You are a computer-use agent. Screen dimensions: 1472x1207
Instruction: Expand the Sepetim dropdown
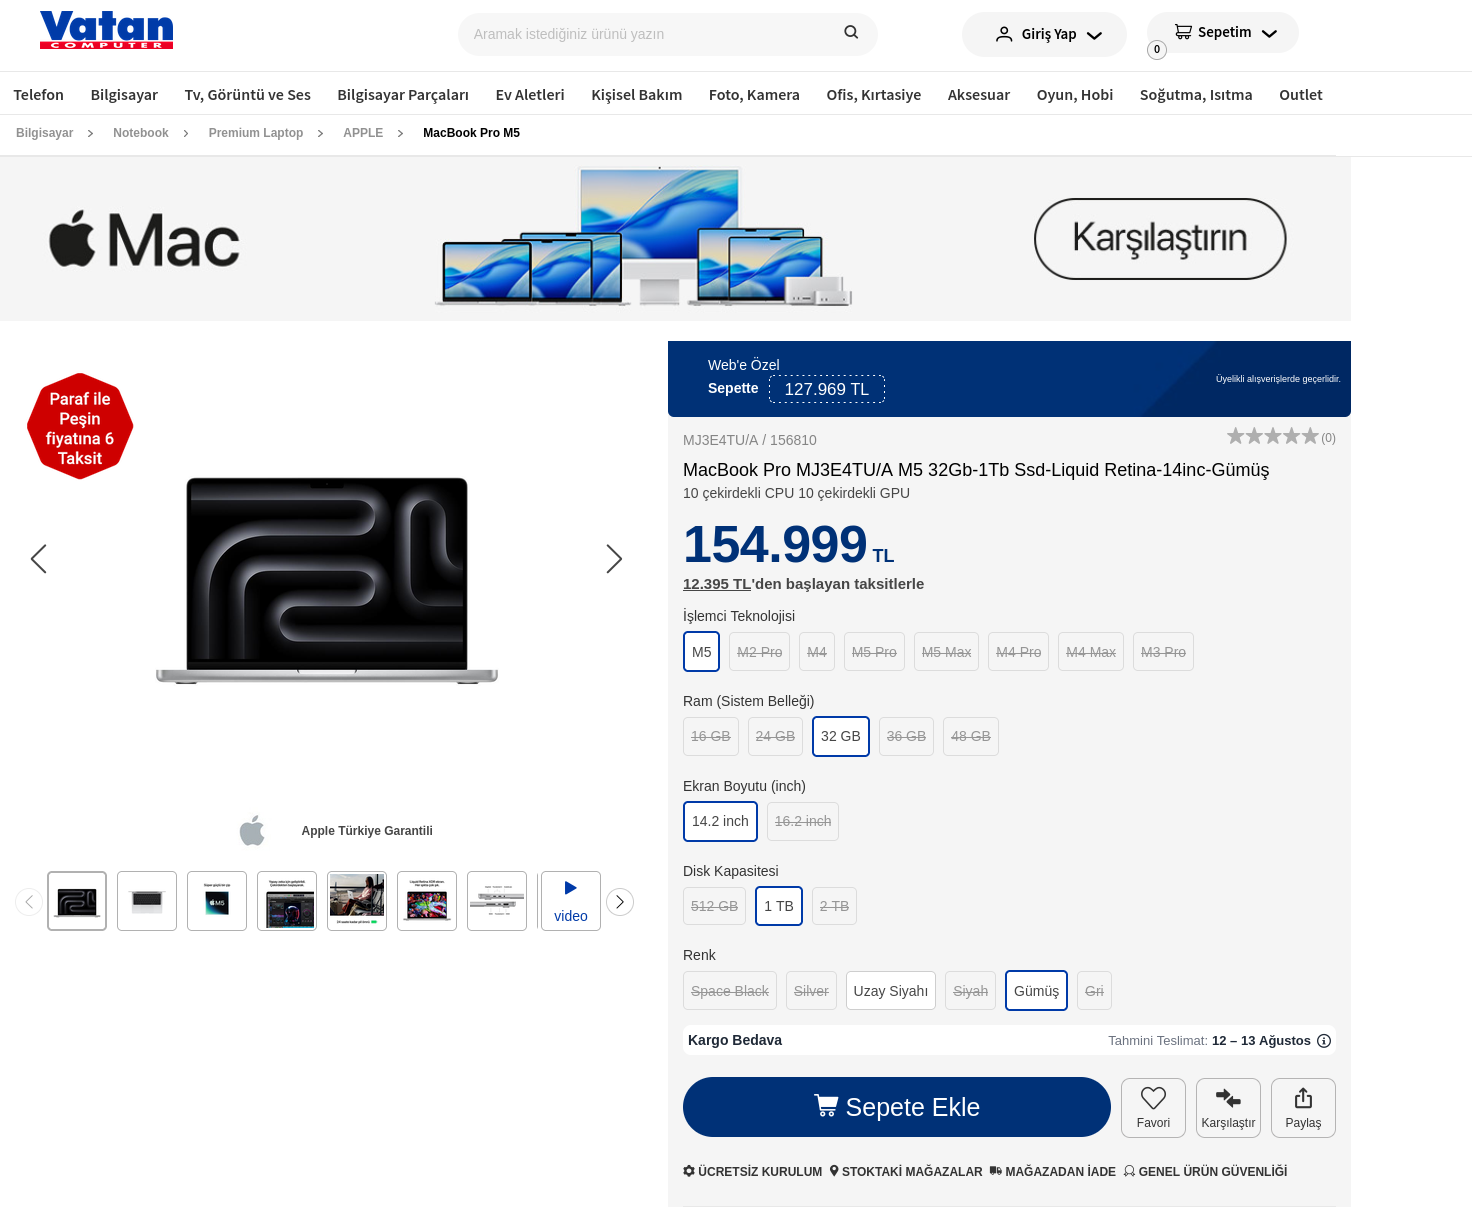click(1223, 32)
